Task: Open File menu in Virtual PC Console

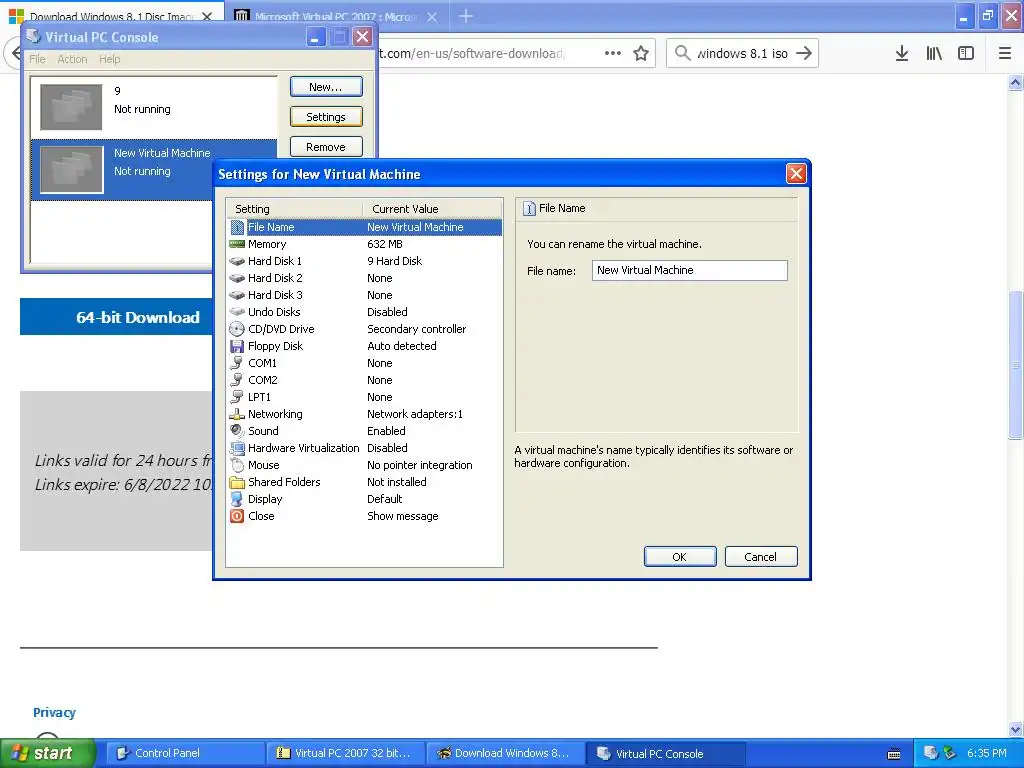Action: click(37, 59)
